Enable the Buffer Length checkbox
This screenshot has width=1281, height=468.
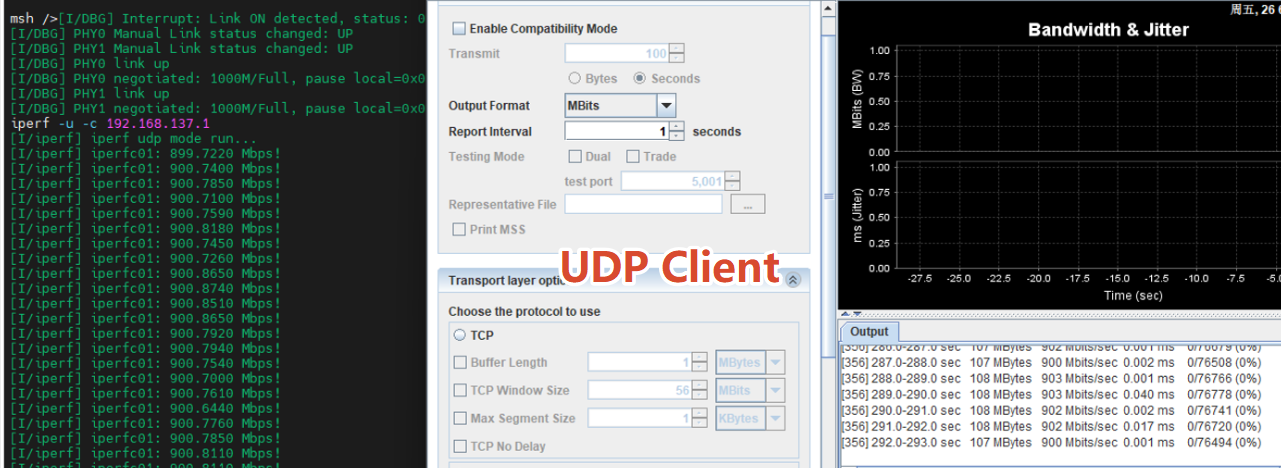(460, 362)
